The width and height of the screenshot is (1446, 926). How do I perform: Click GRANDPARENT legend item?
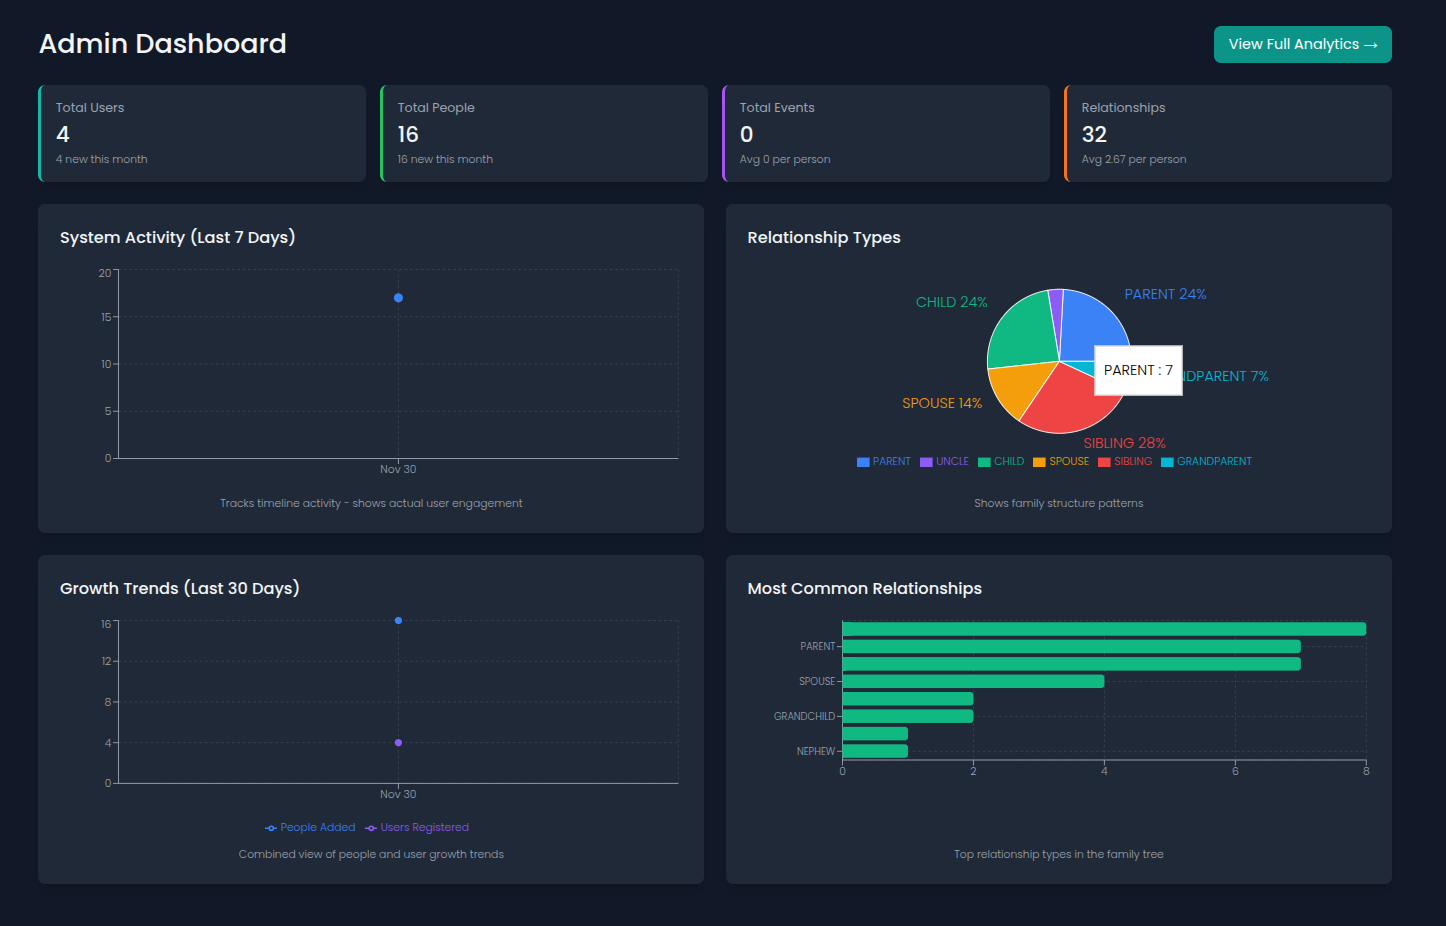point(1206,462)
